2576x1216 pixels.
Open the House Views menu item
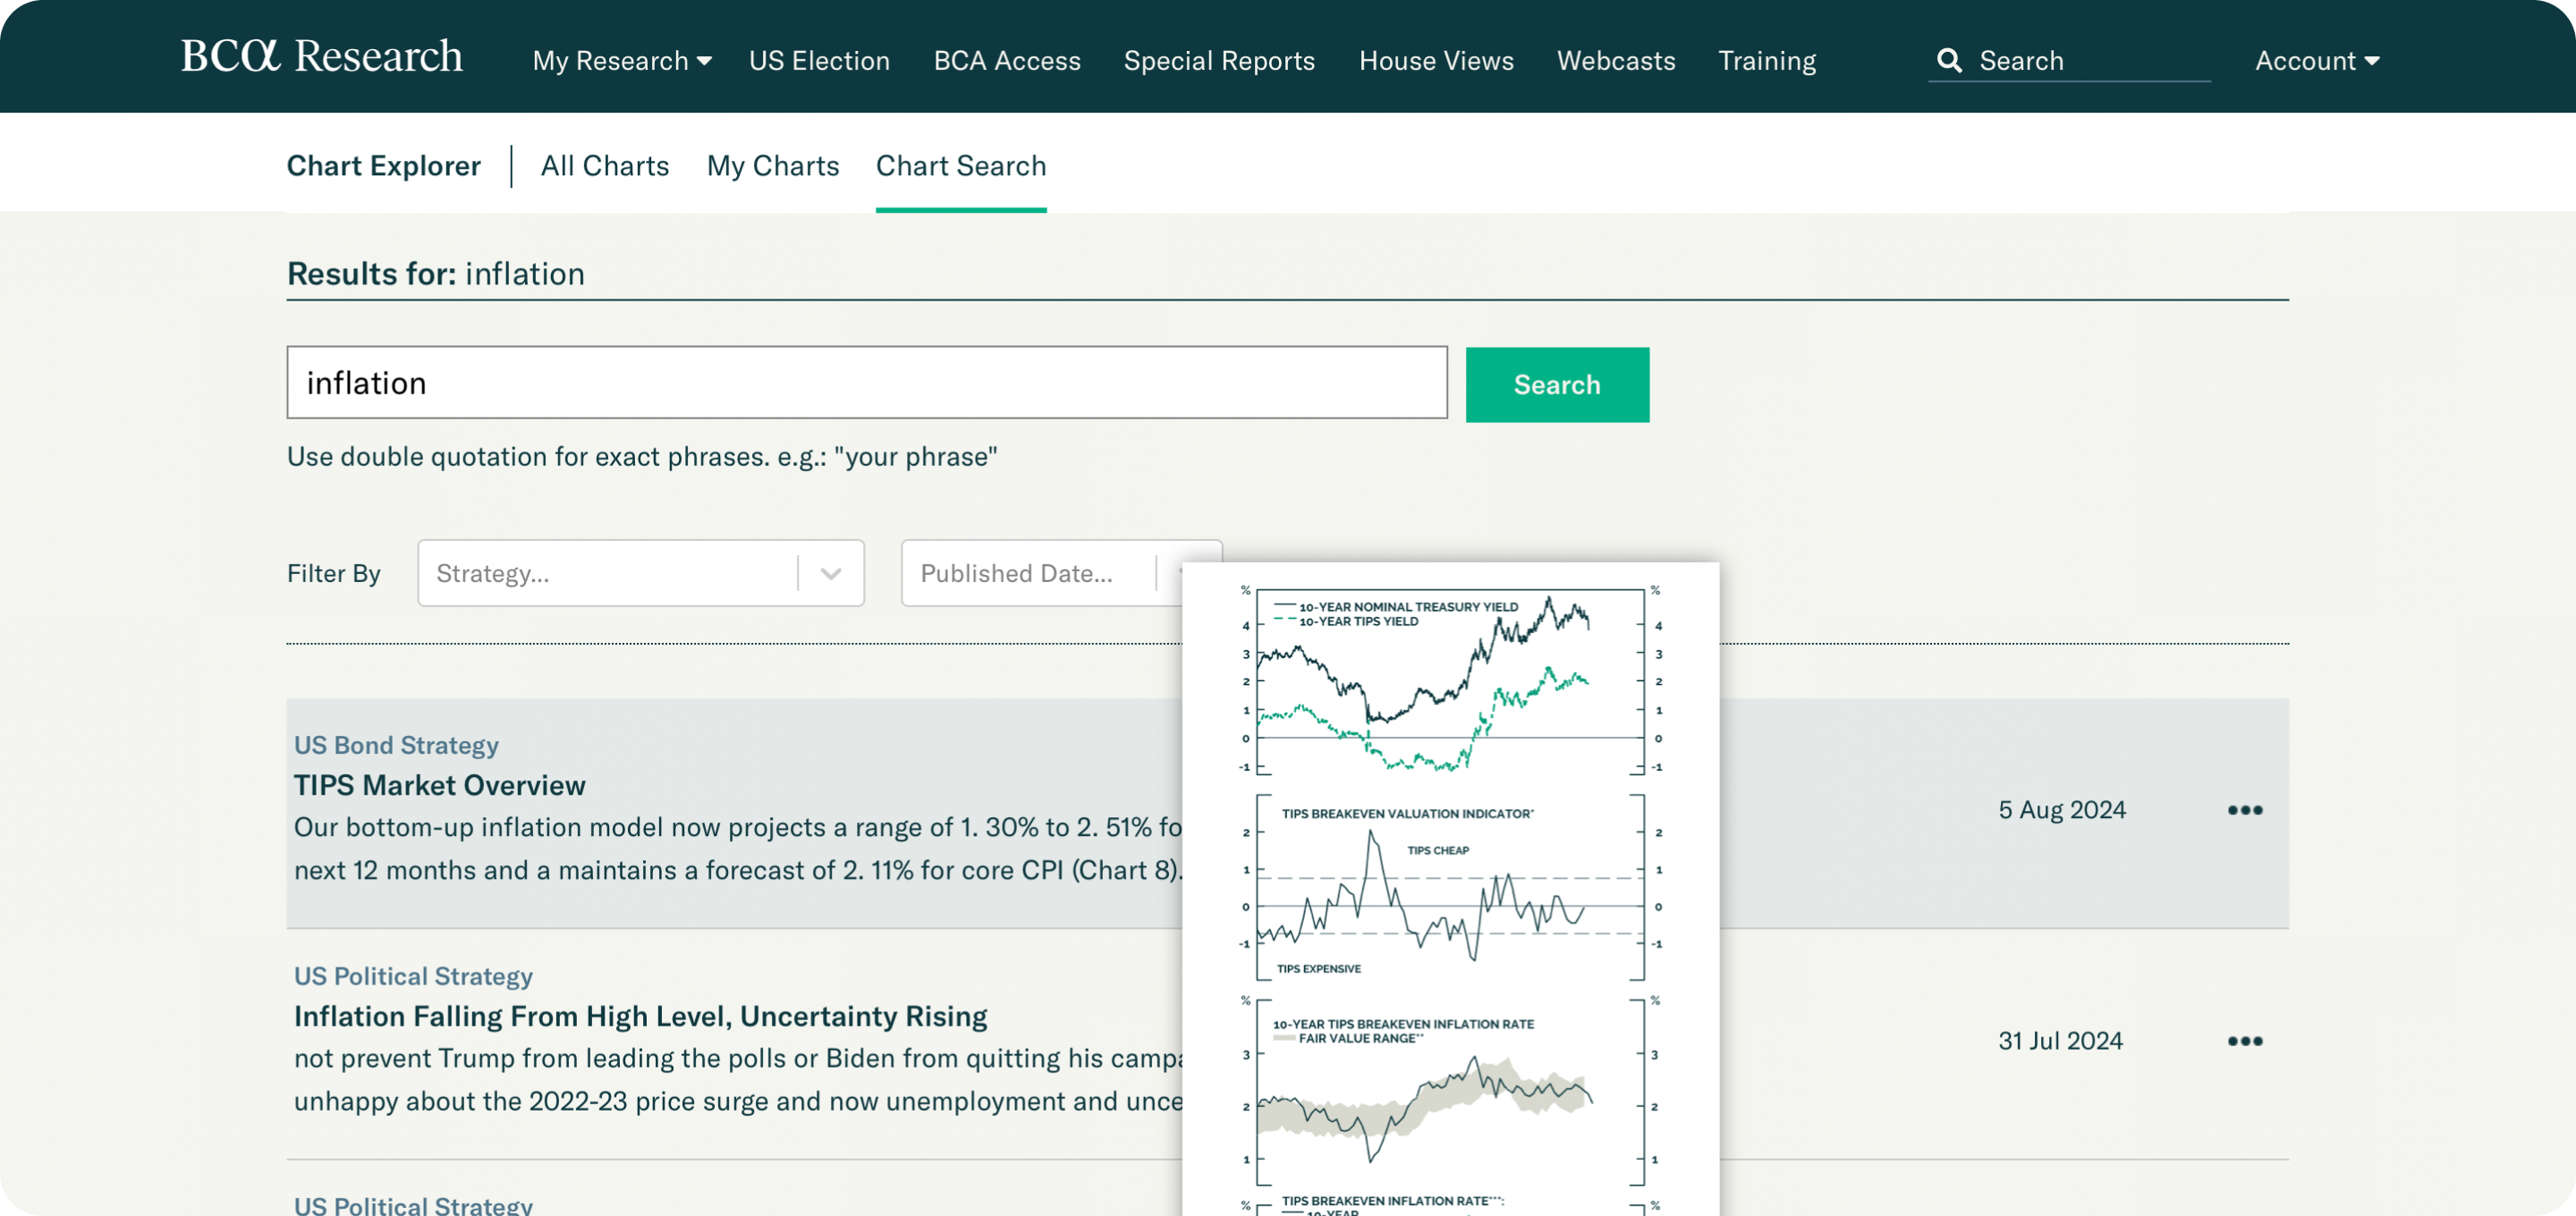tap(1435, 61)
